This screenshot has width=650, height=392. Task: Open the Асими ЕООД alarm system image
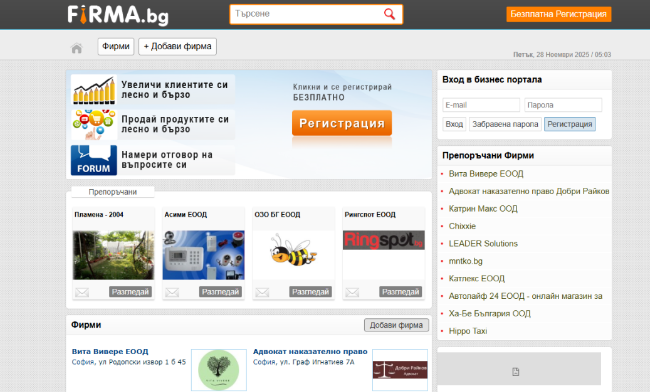tap(204, 255)
